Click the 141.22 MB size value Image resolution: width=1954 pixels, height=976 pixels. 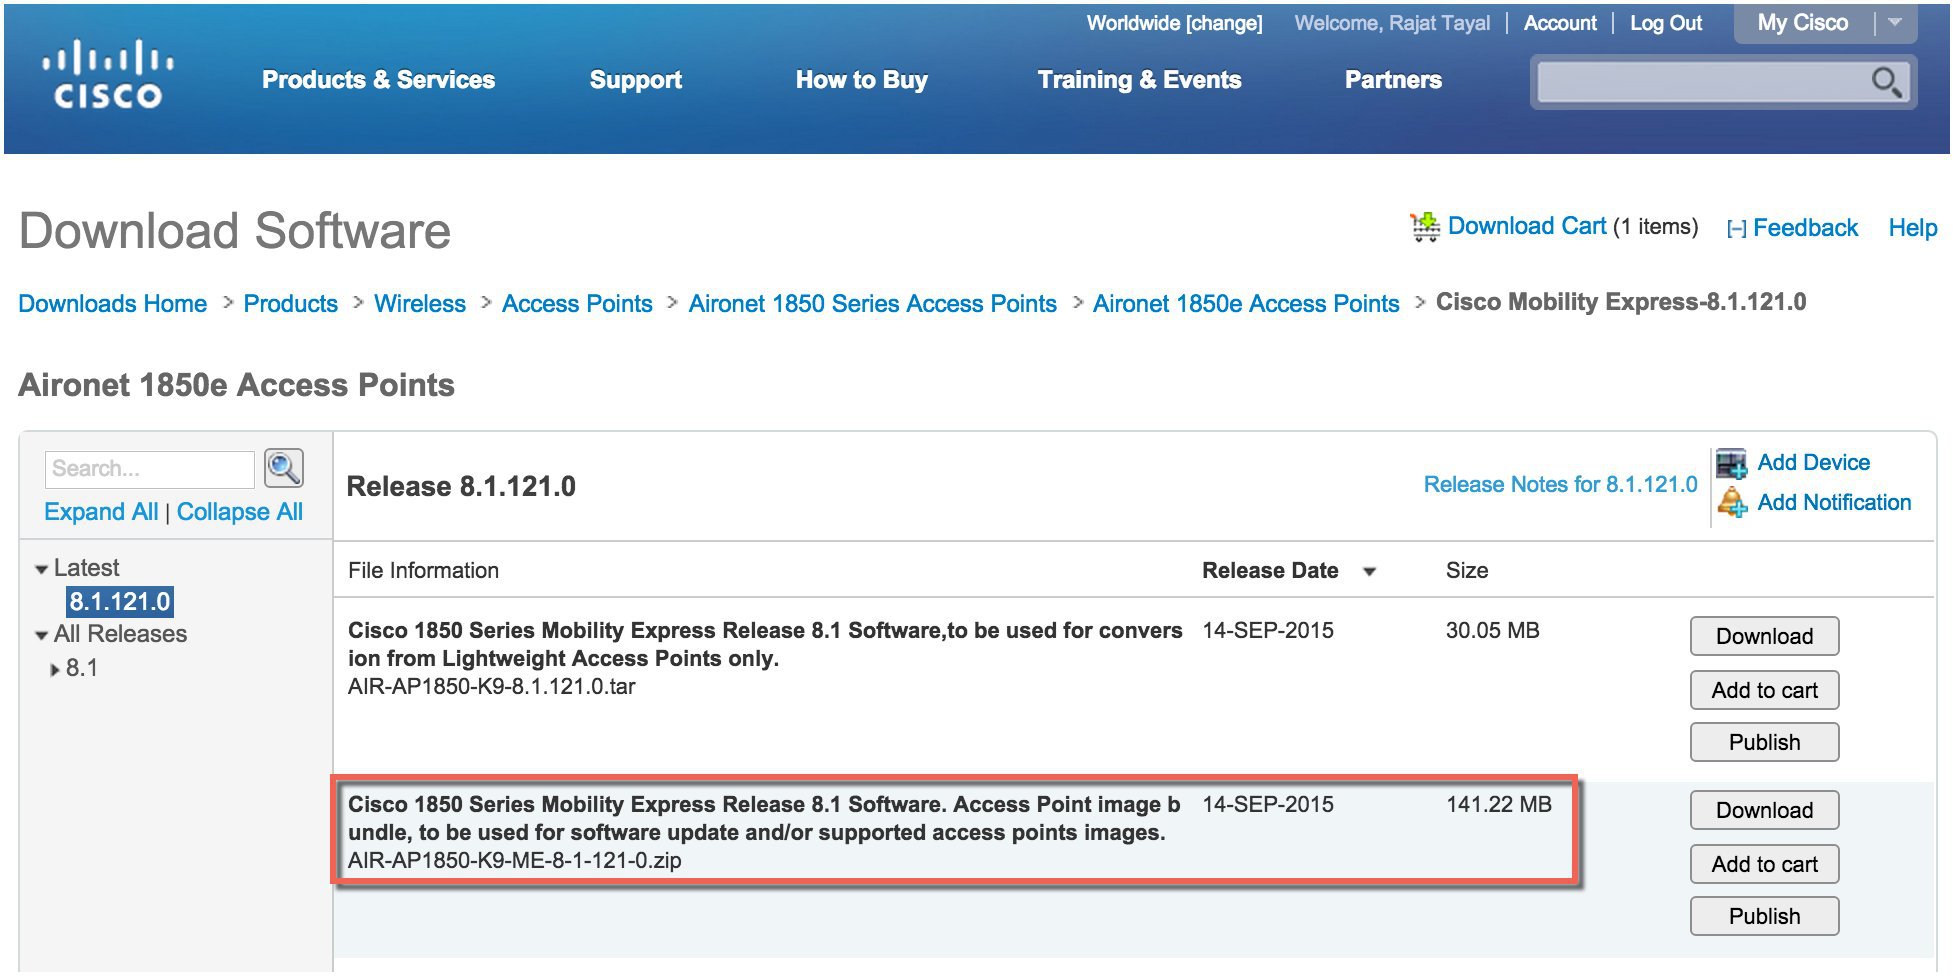(1499, 805)
